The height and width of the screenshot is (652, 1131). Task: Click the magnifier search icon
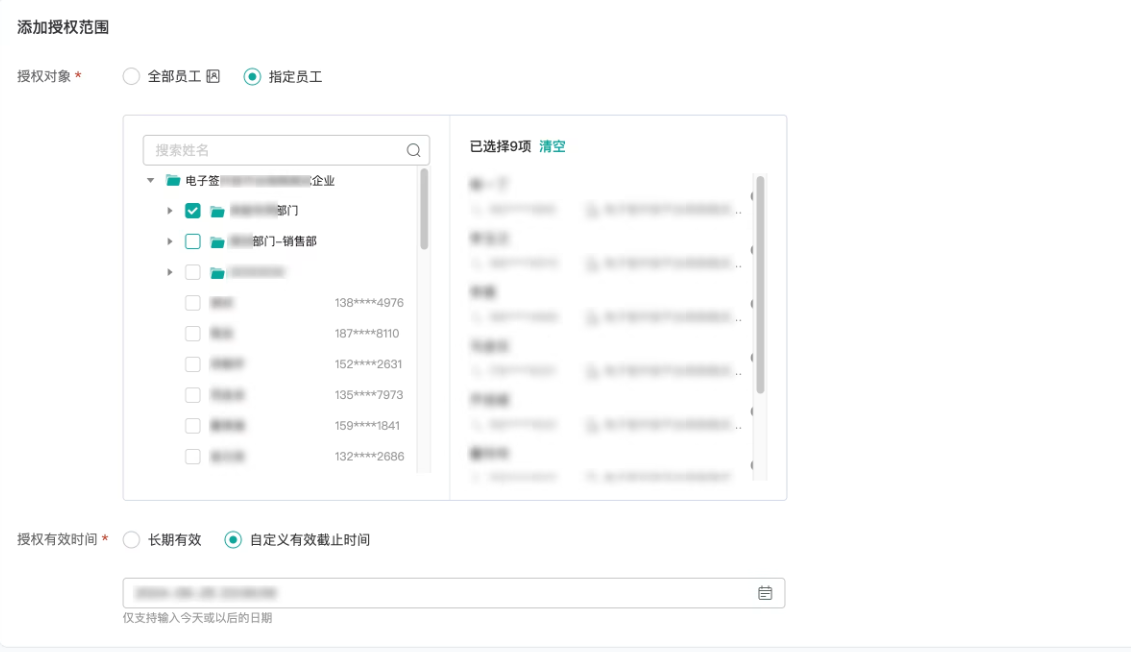(x=413, y=150)
